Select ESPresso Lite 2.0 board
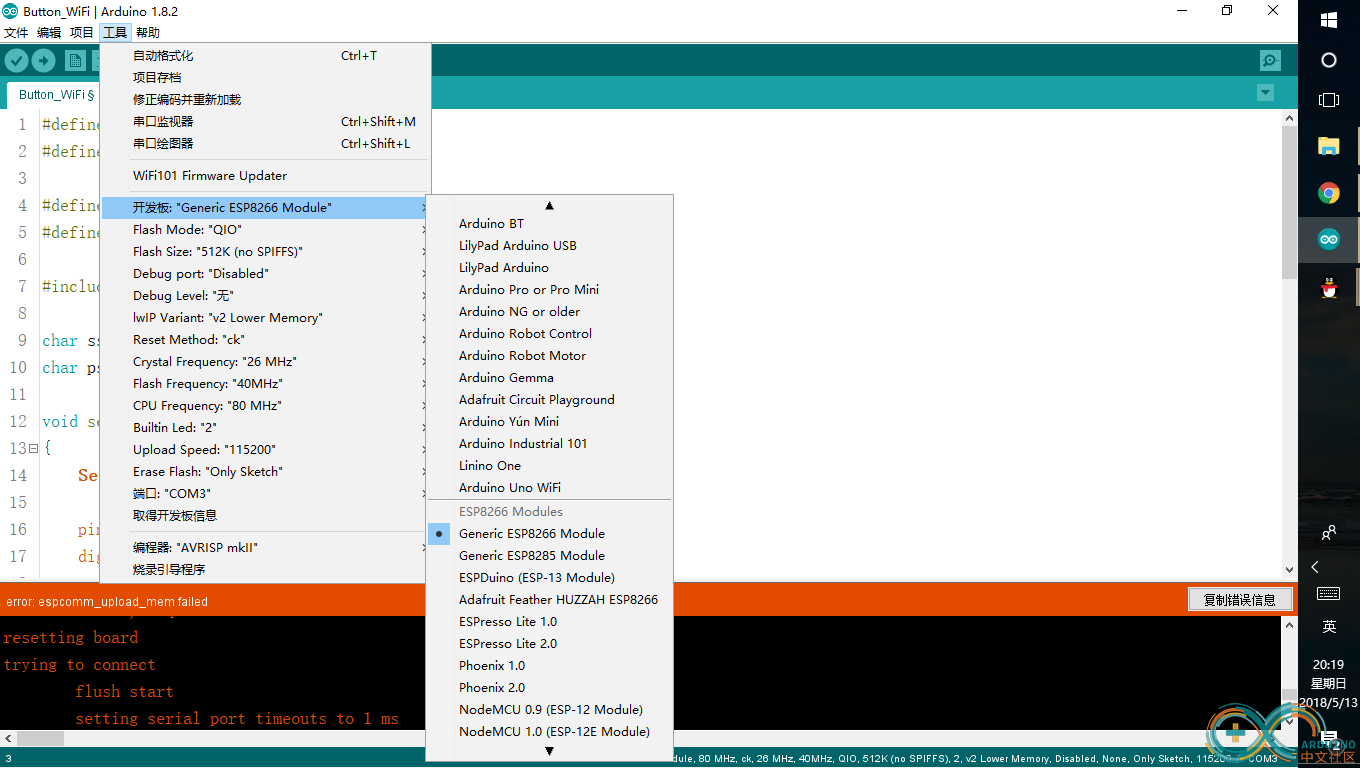The height and width of the screenshot is (768, 1360). coord(549,644)
